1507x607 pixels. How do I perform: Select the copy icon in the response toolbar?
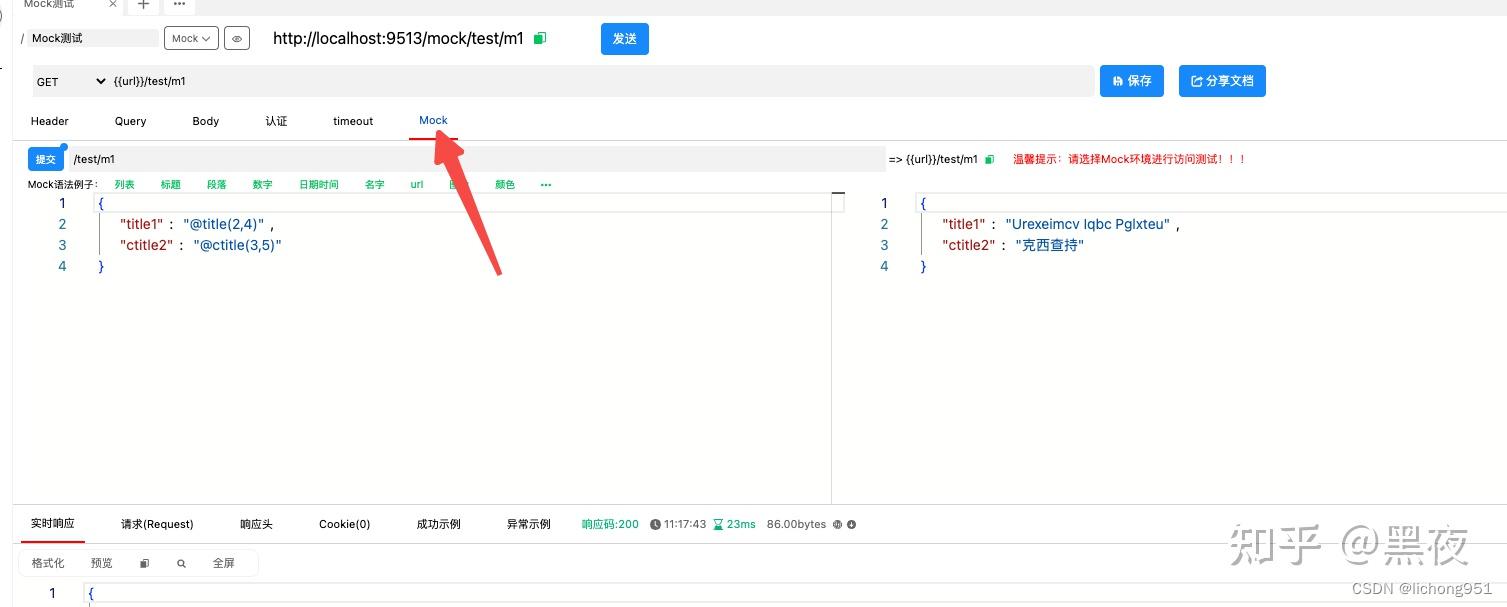click(143, 562)
